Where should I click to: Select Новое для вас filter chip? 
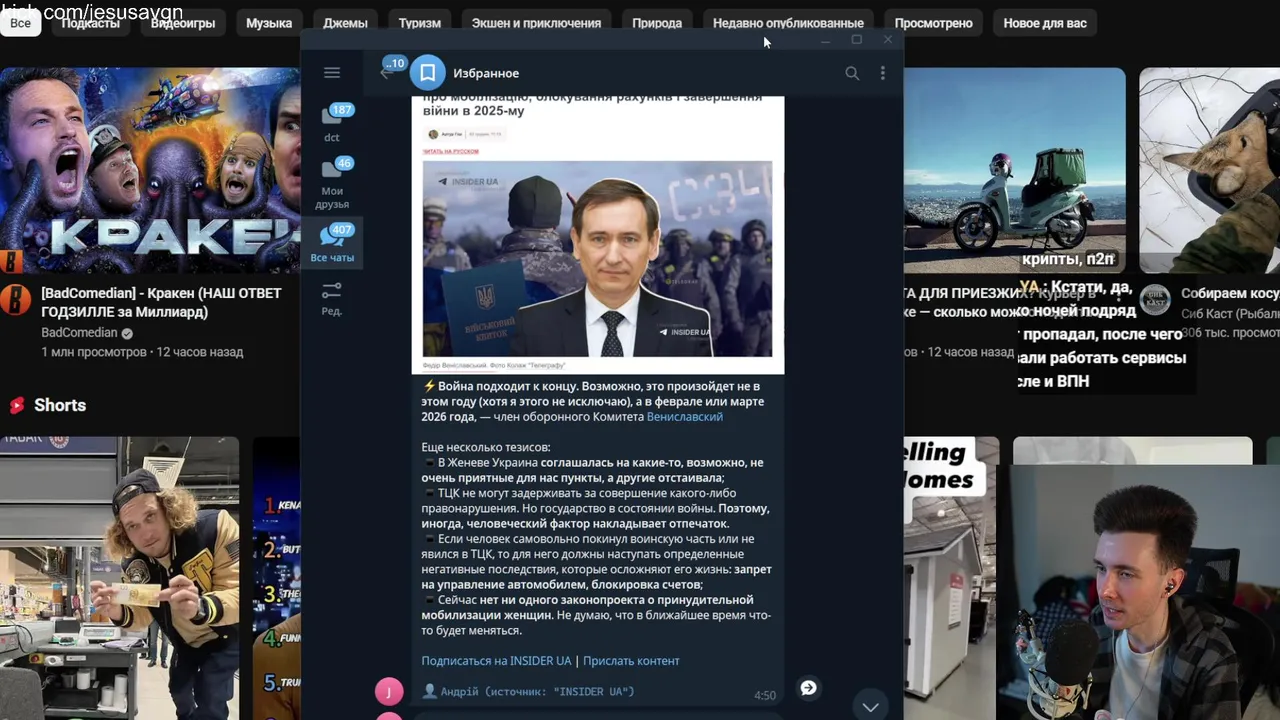(1045, 23)
